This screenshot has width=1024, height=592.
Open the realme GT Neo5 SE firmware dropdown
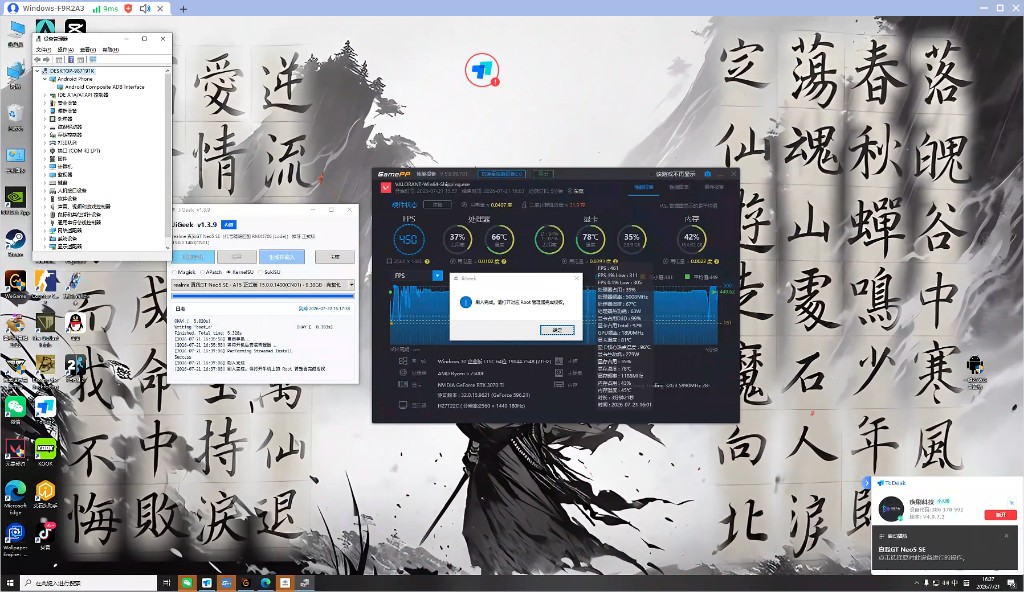coord(263,285)
